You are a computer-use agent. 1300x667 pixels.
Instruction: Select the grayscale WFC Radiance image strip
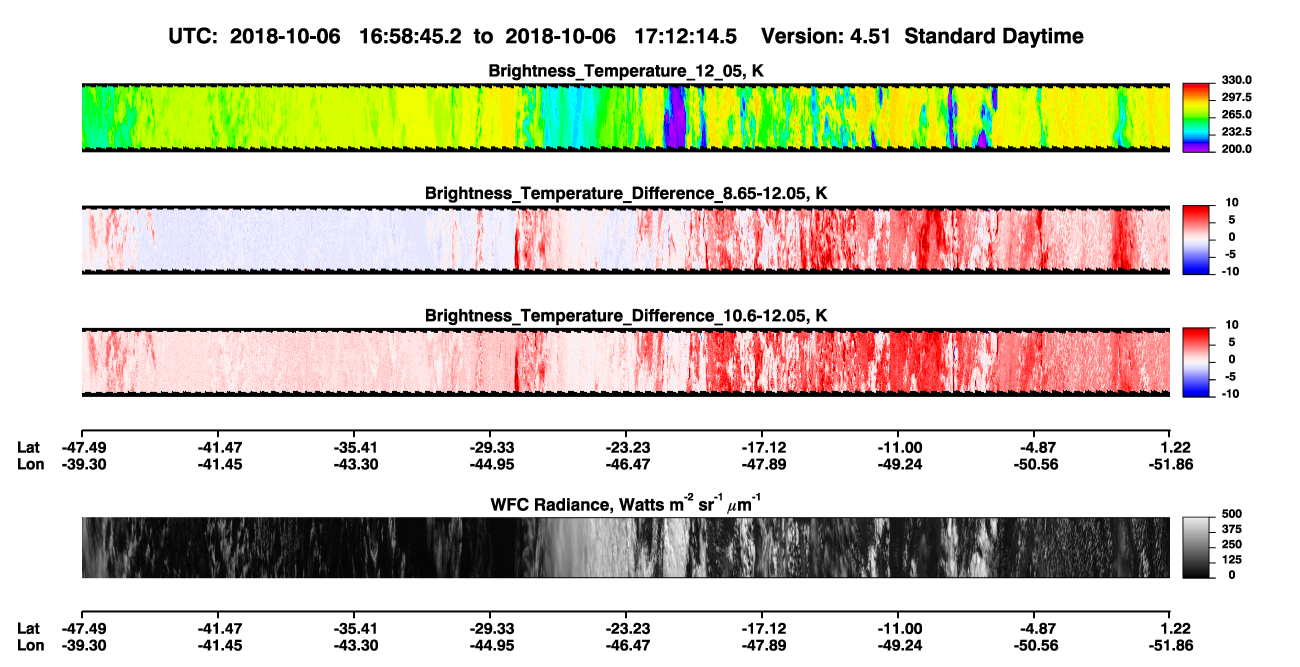(626, 547)
